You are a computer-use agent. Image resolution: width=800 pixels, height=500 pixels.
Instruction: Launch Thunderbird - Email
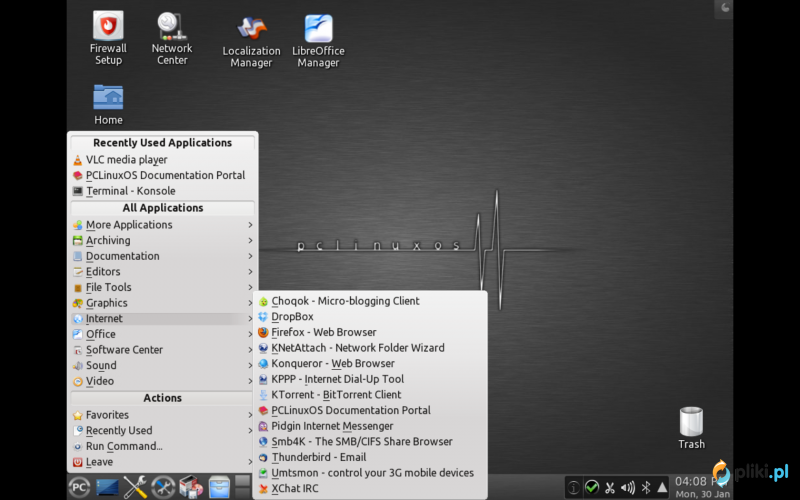click(370, 457)
